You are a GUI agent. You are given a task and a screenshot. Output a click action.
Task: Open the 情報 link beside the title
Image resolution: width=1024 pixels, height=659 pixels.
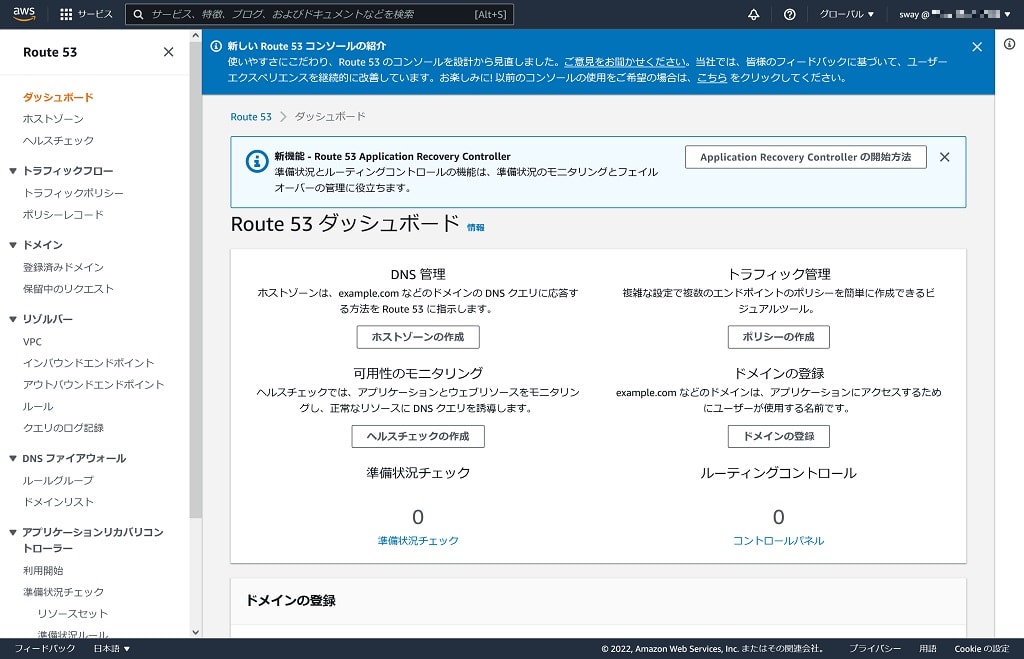[x=475, y=227]
